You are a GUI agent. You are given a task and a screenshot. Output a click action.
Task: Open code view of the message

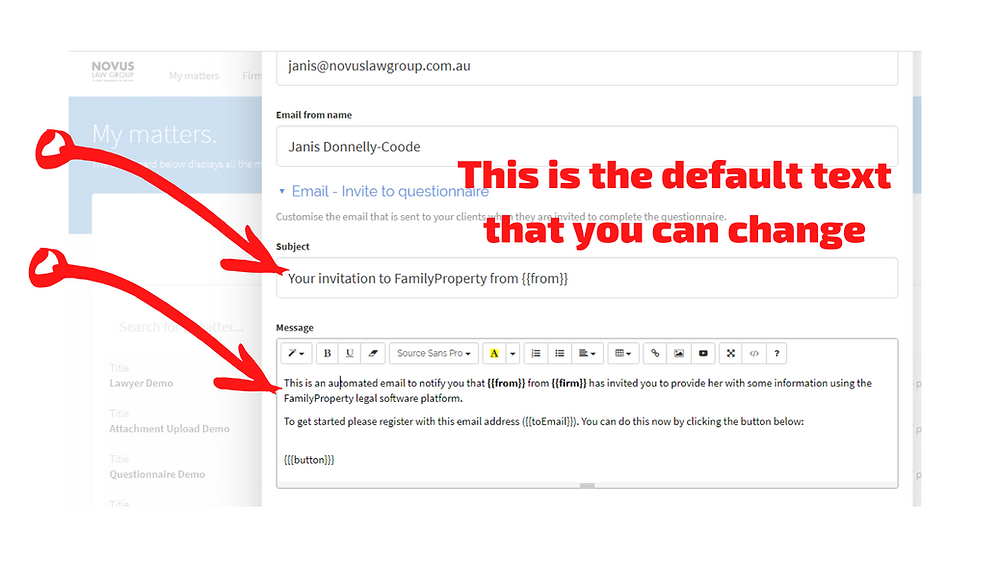[x=754, y=353]
